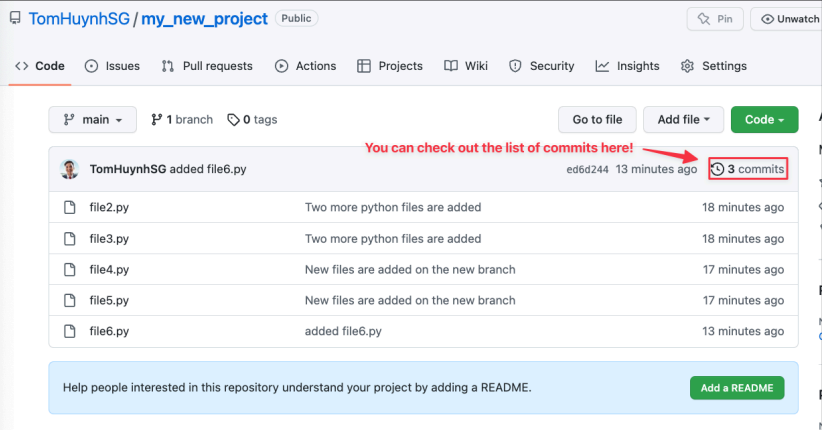Open the main branch dropdown
822x430 pixels.
click(93, 120)
